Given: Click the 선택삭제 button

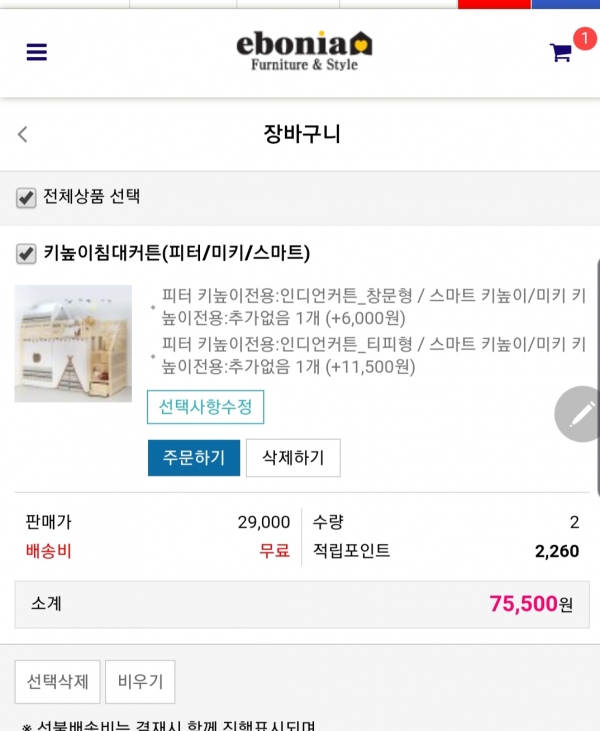Looking at the screenshot, I should (57, 682).
